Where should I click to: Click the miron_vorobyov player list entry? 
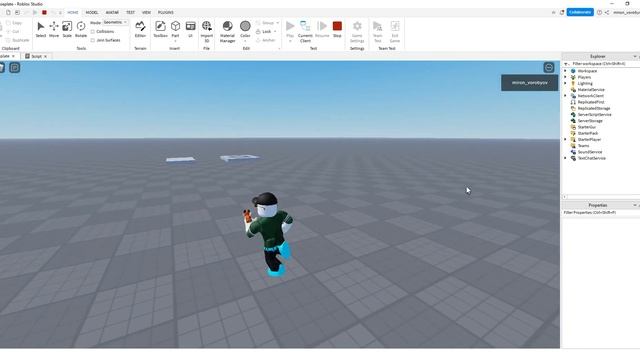(x=529, y=83)
